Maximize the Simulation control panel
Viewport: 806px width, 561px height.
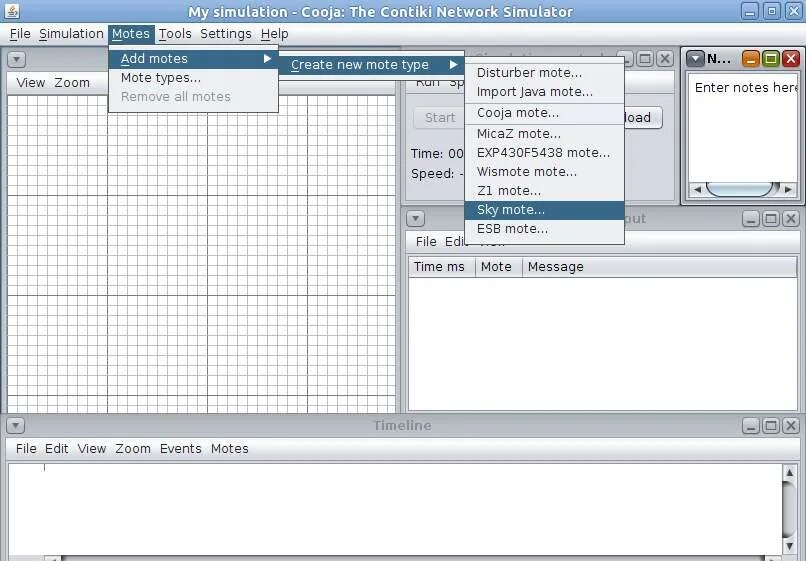pos(645,59)
